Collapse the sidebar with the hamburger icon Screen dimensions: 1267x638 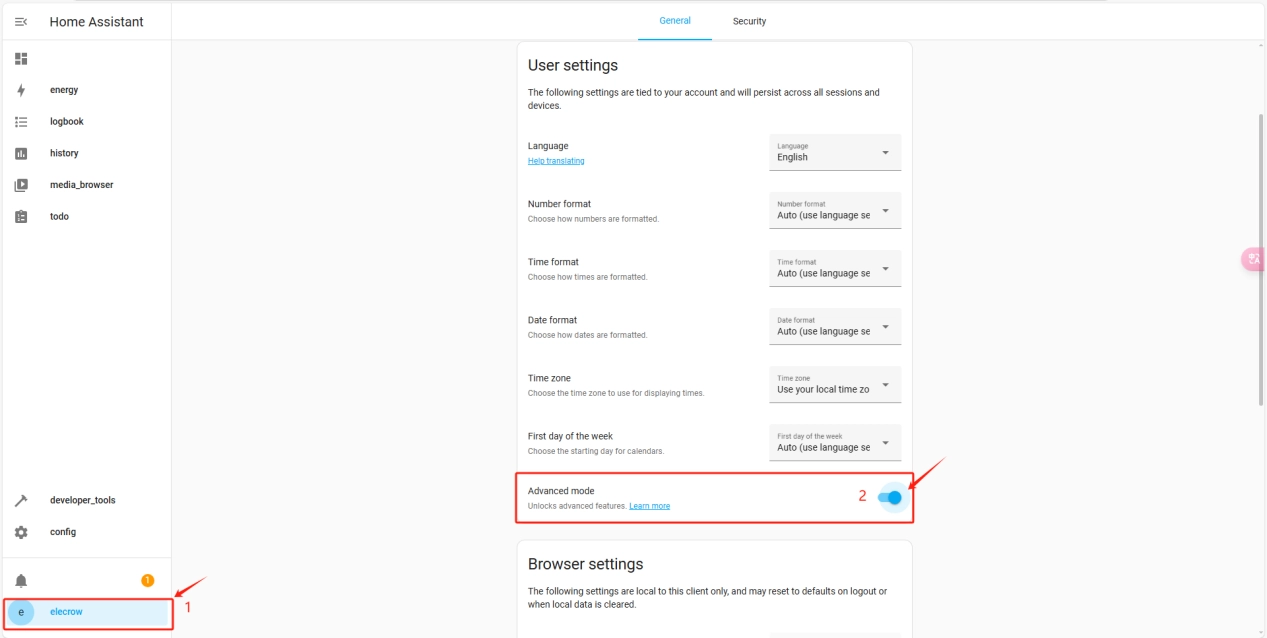[x=21, y=22]
